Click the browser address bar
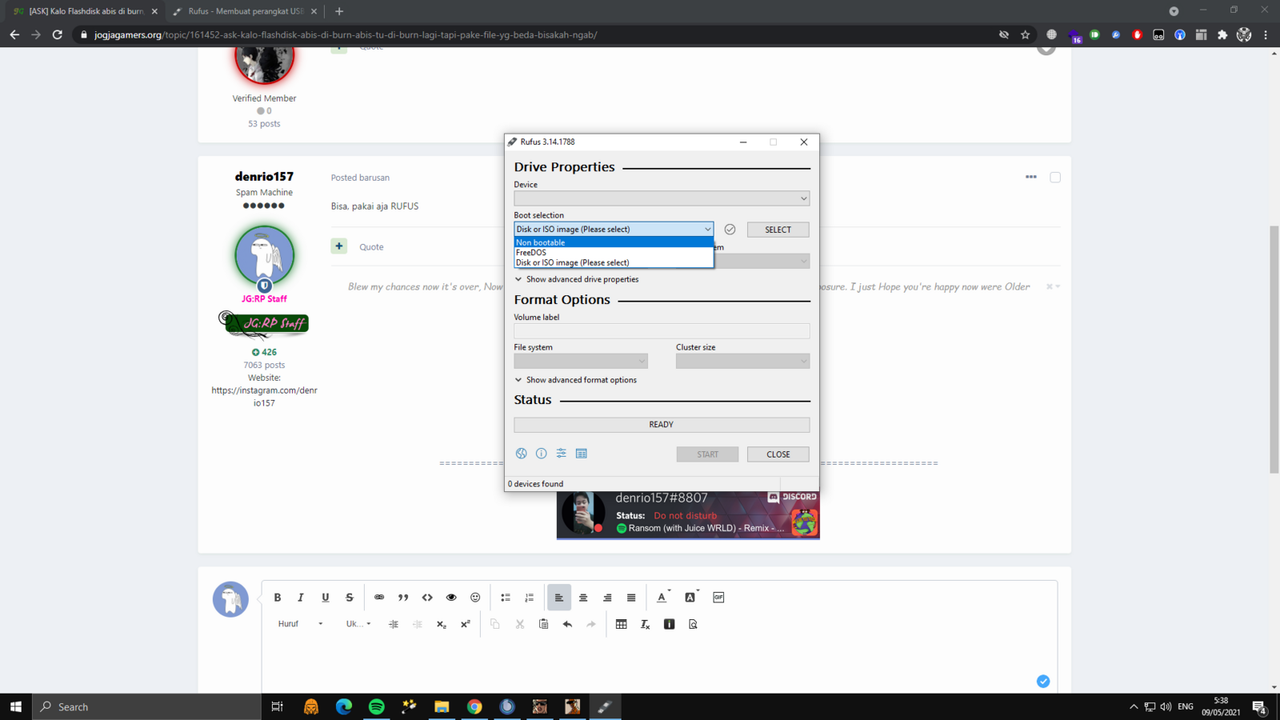Viewport: 1280px width, 720px height. [530, 34]
